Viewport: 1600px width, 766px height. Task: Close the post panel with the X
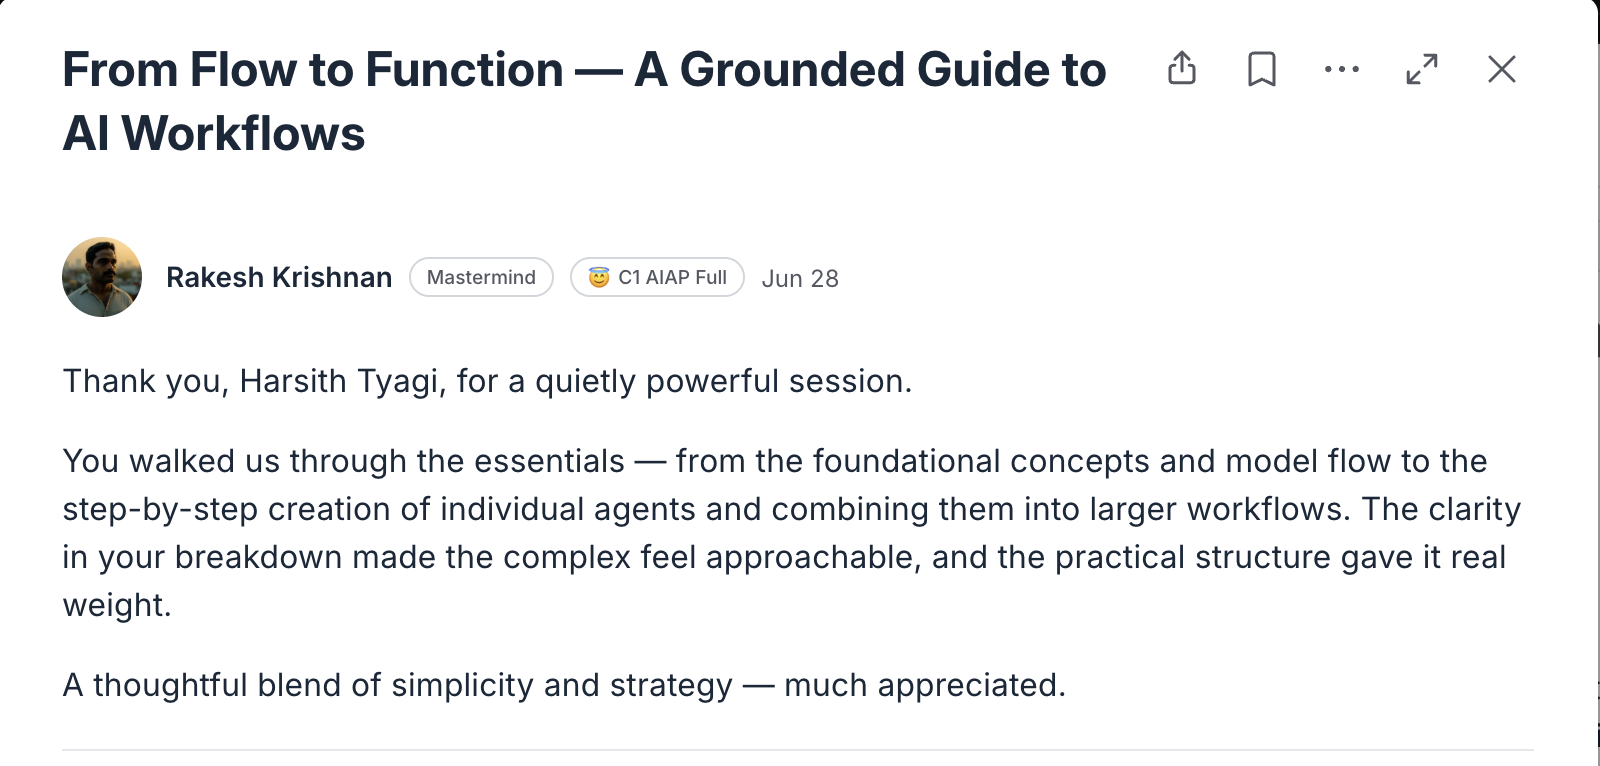pyautogui.click(x=1502, y=69)
